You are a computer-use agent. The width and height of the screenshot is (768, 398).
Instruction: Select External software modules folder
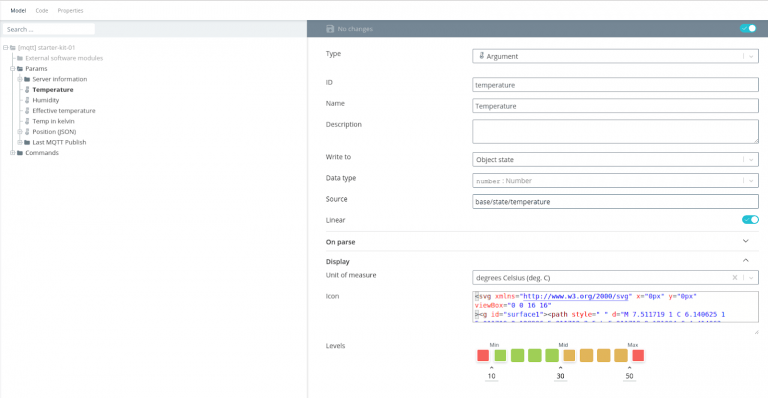pyautogui.click(x=64, y=58)
